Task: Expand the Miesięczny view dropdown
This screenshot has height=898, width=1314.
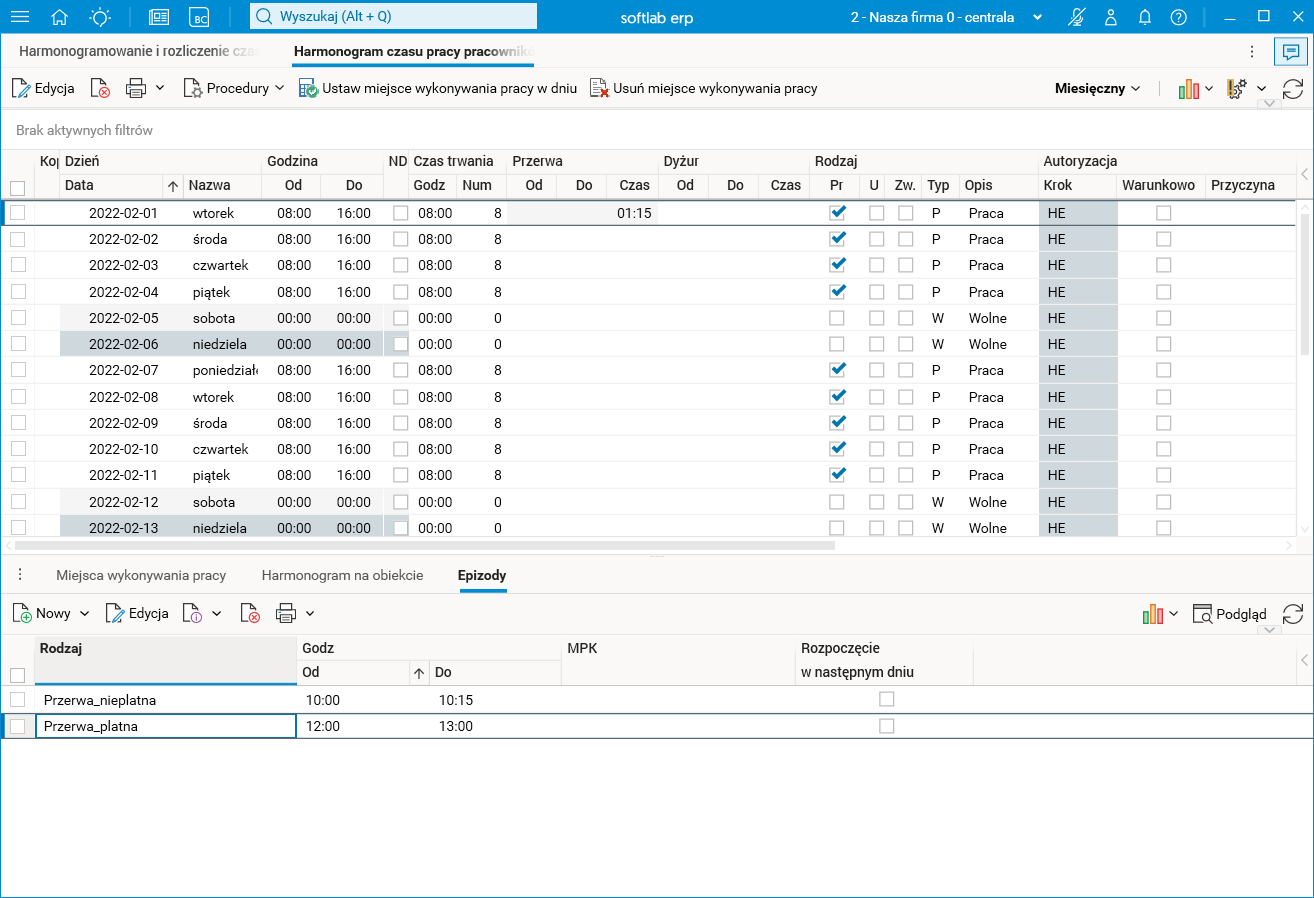Action: coord(1097,89)
